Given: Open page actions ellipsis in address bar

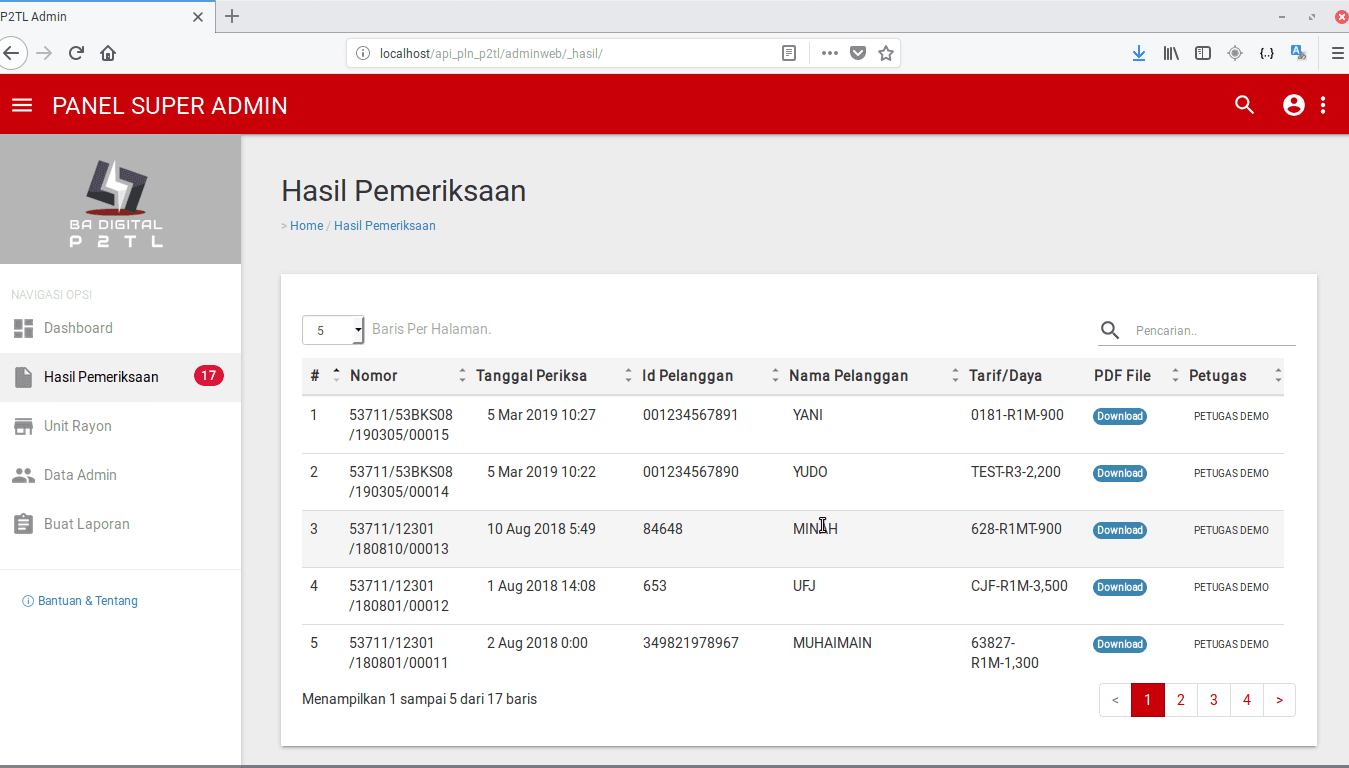Looking at the screenshot, I should [830, 53].
